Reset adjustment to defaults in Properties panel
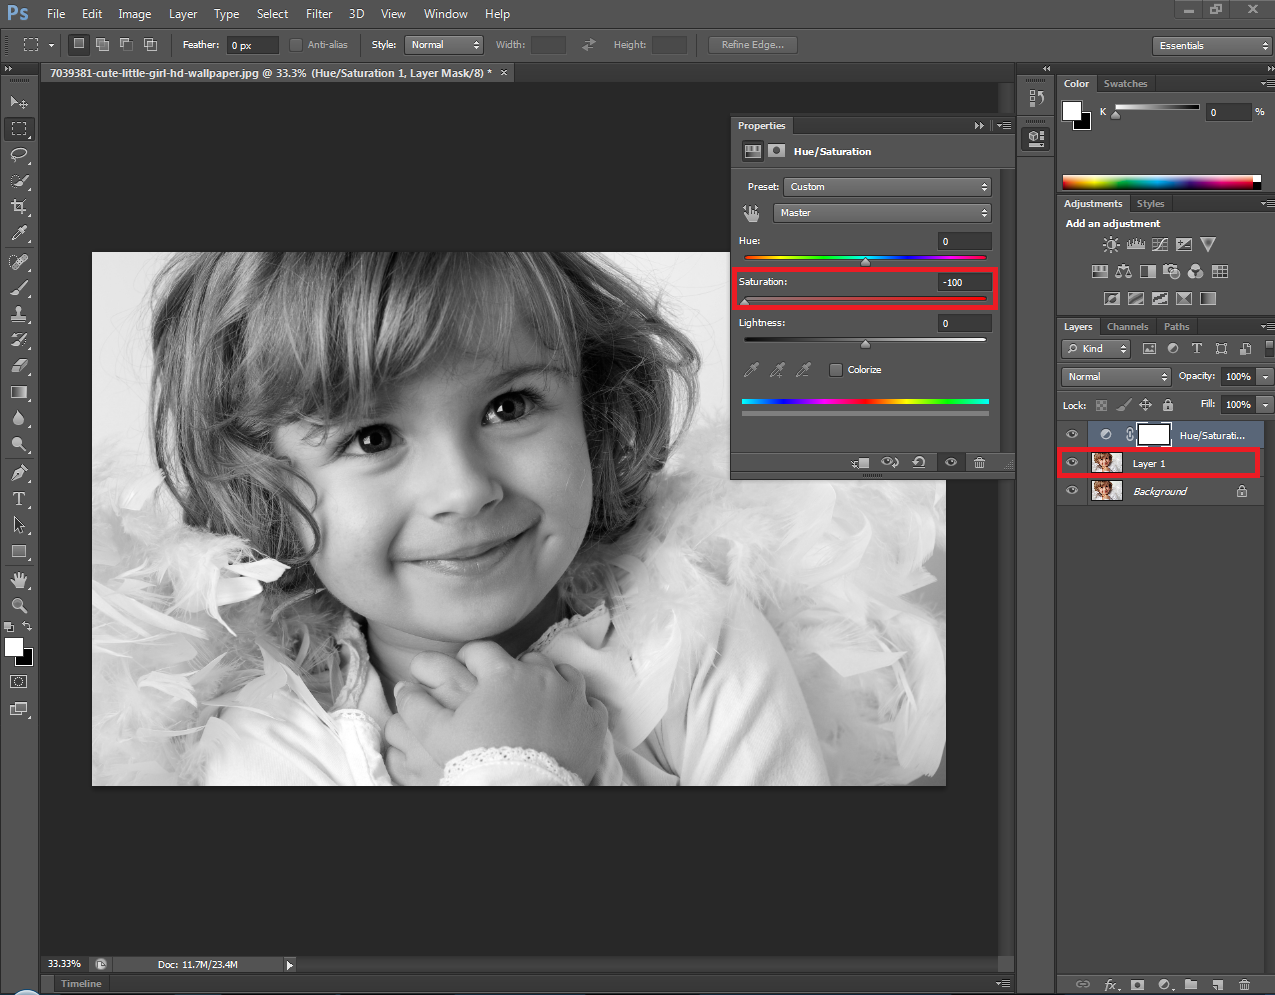The width and height of the screenshot is (1275, 995). 918,463
